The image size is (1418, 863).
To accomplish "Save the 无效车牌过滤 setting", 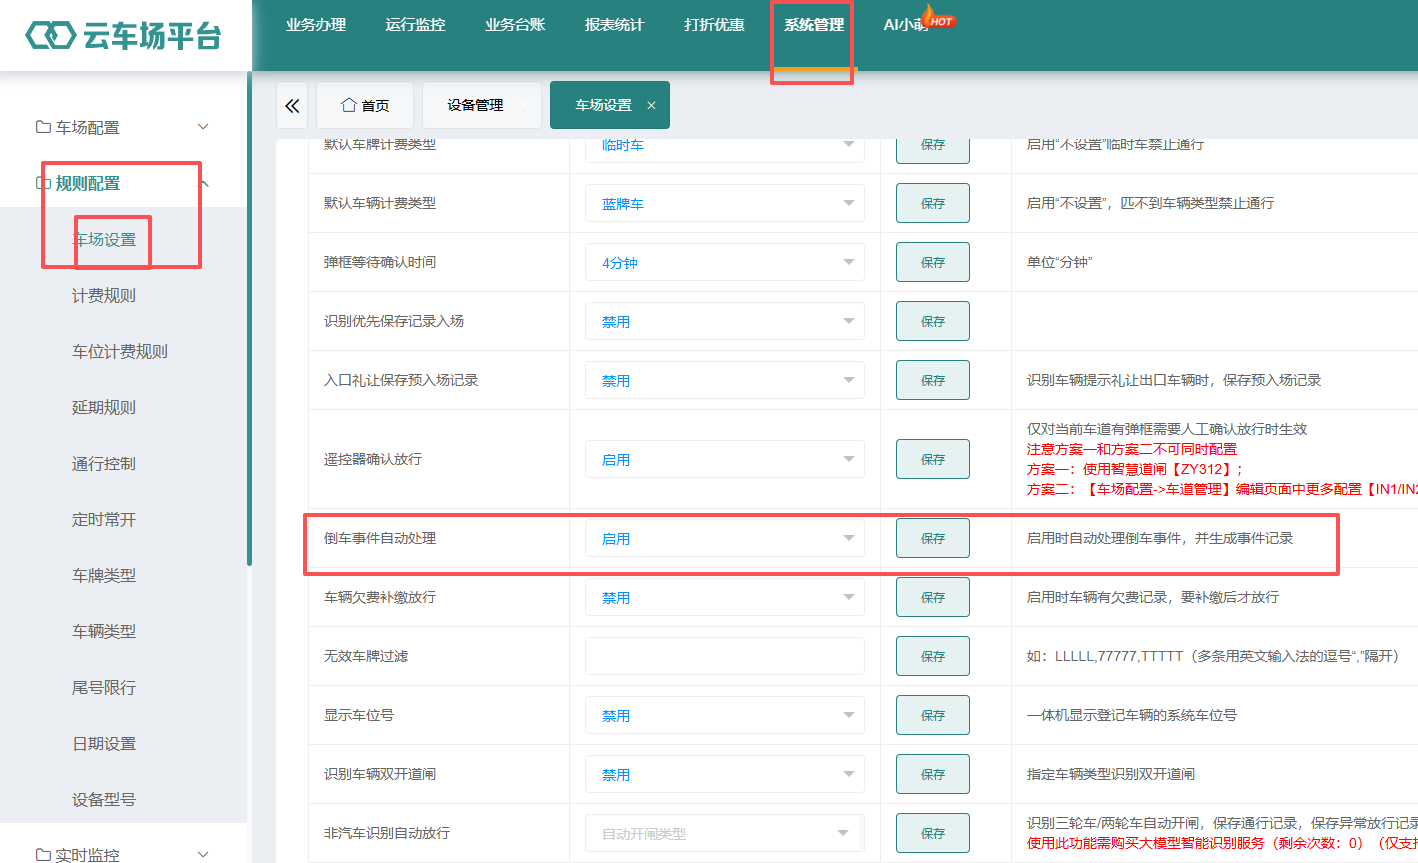I will coord(933,656).
